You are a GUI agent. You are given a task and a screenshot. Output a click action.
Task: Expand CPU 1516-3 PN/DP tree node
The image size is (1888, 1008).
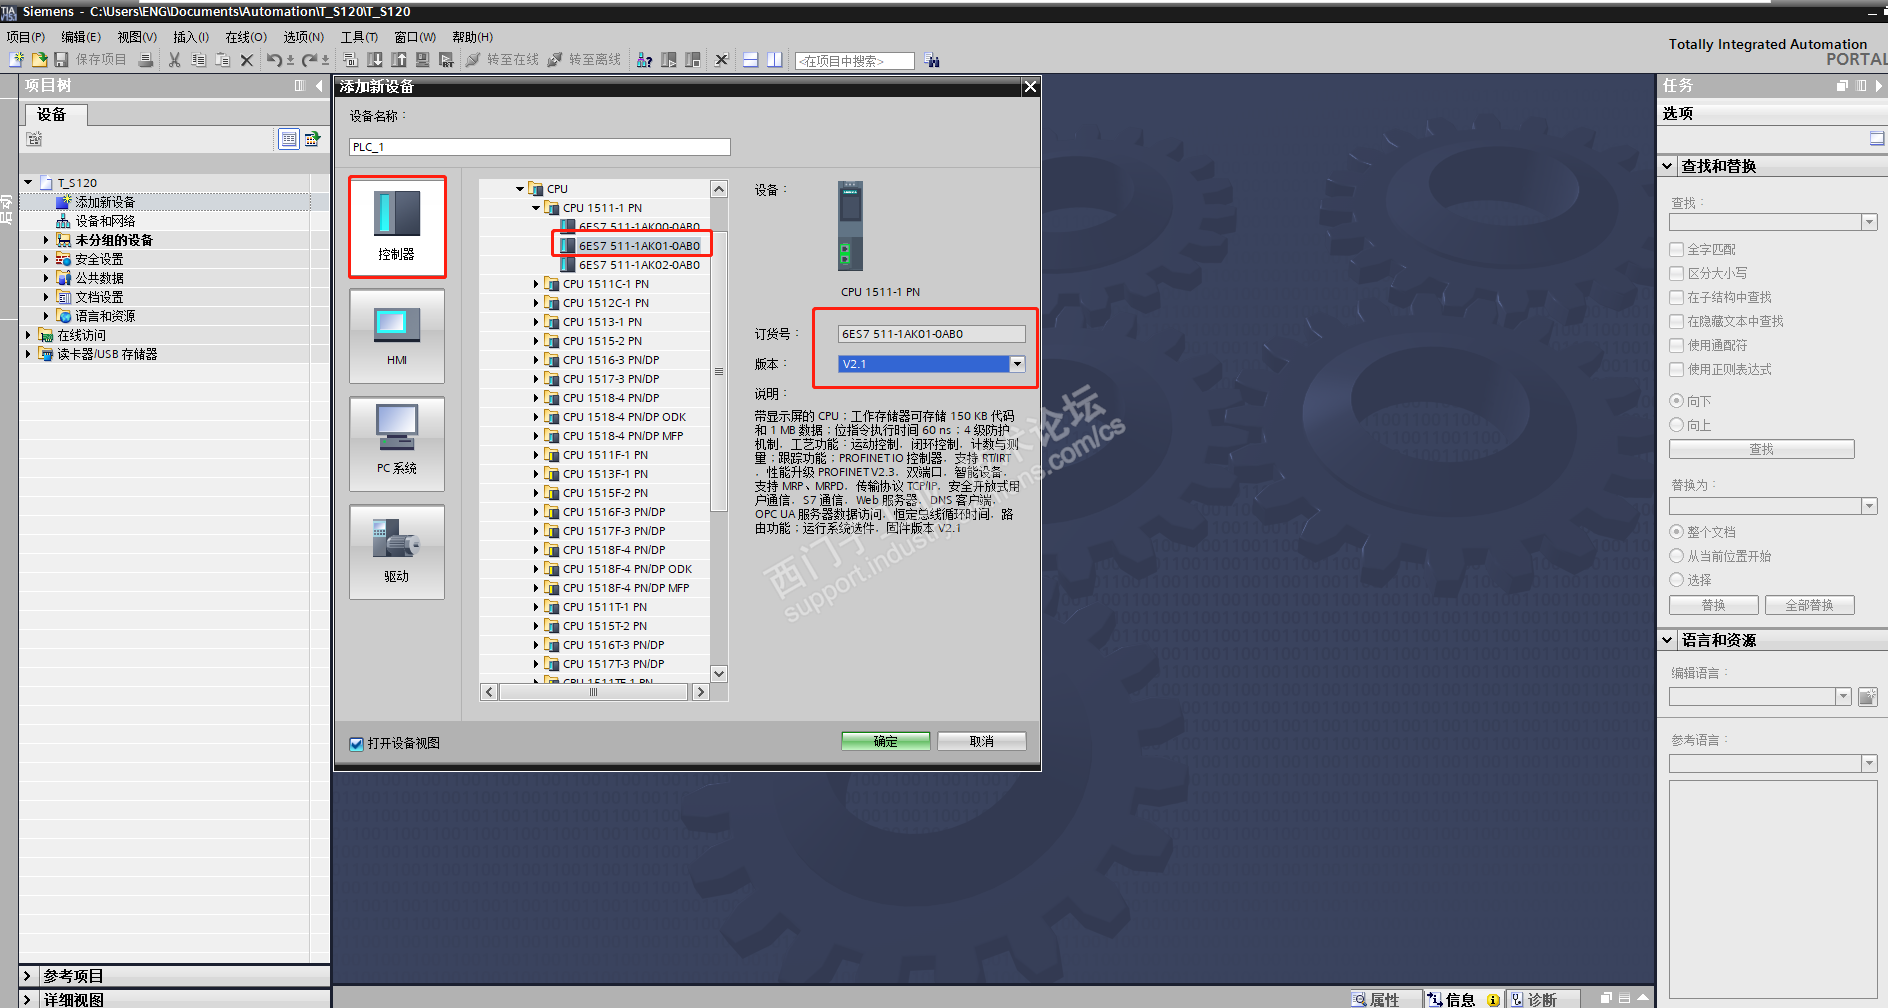536,360
